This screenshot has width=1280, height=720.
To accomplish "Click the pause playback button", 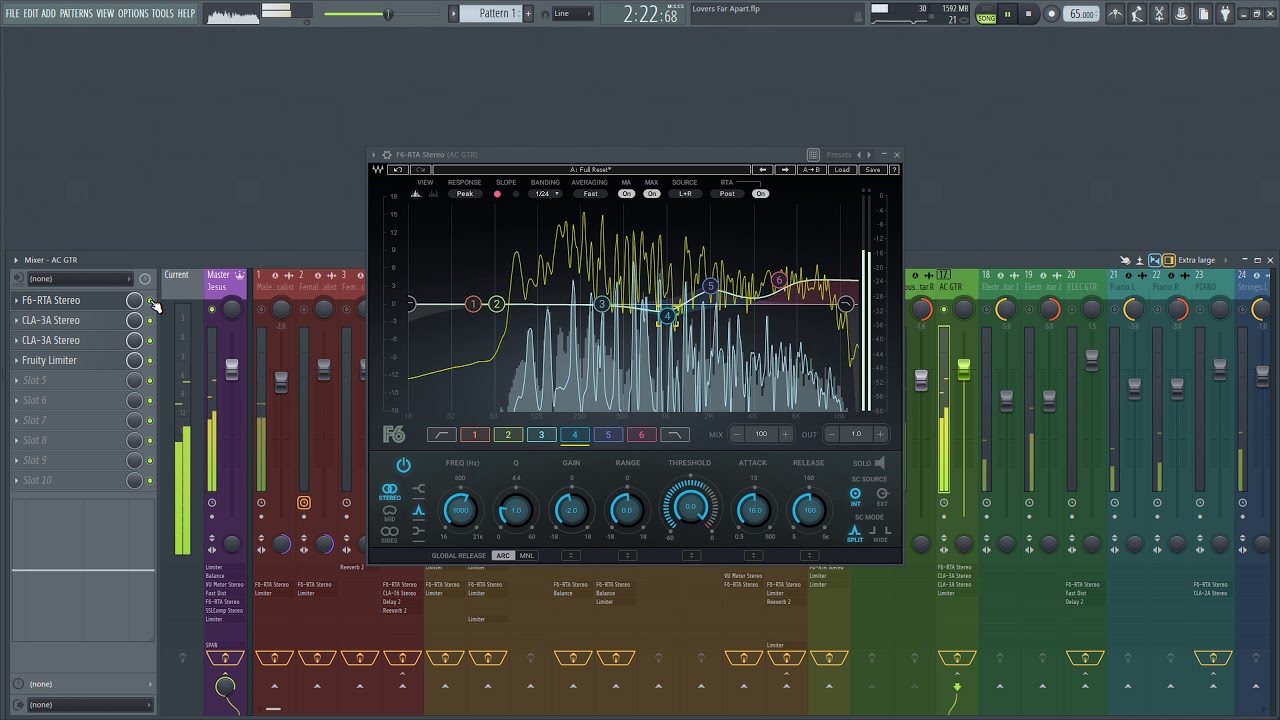I will (x=1007, y=14).
